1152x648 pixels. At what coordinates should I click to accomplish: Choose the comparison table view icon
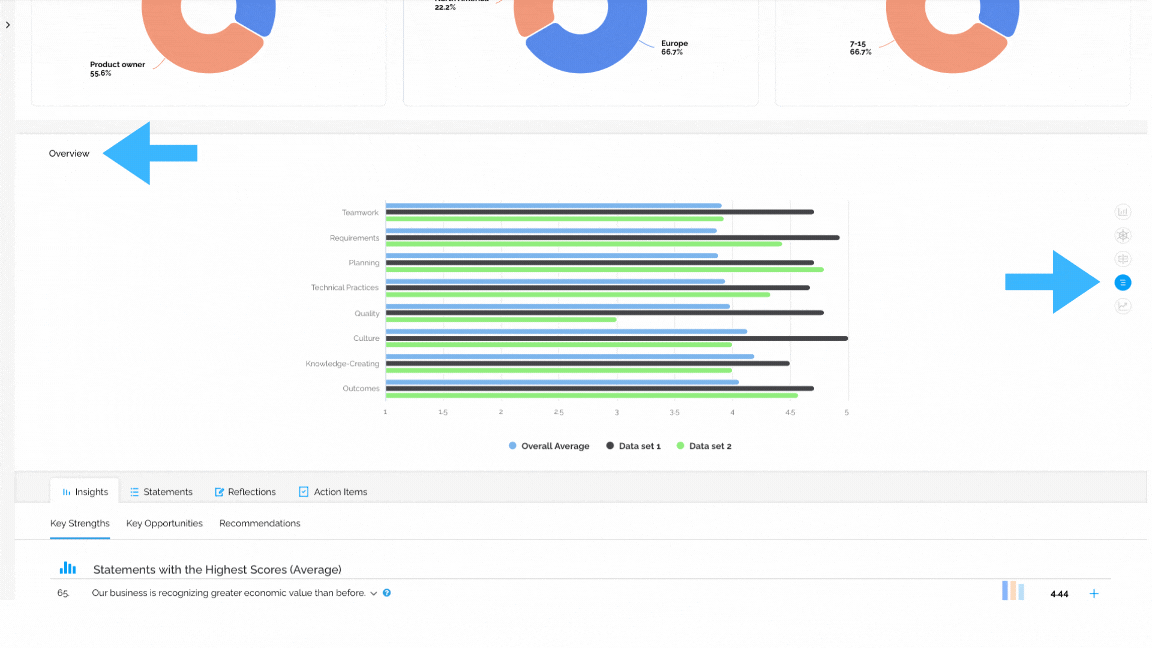pos(1123,259)
